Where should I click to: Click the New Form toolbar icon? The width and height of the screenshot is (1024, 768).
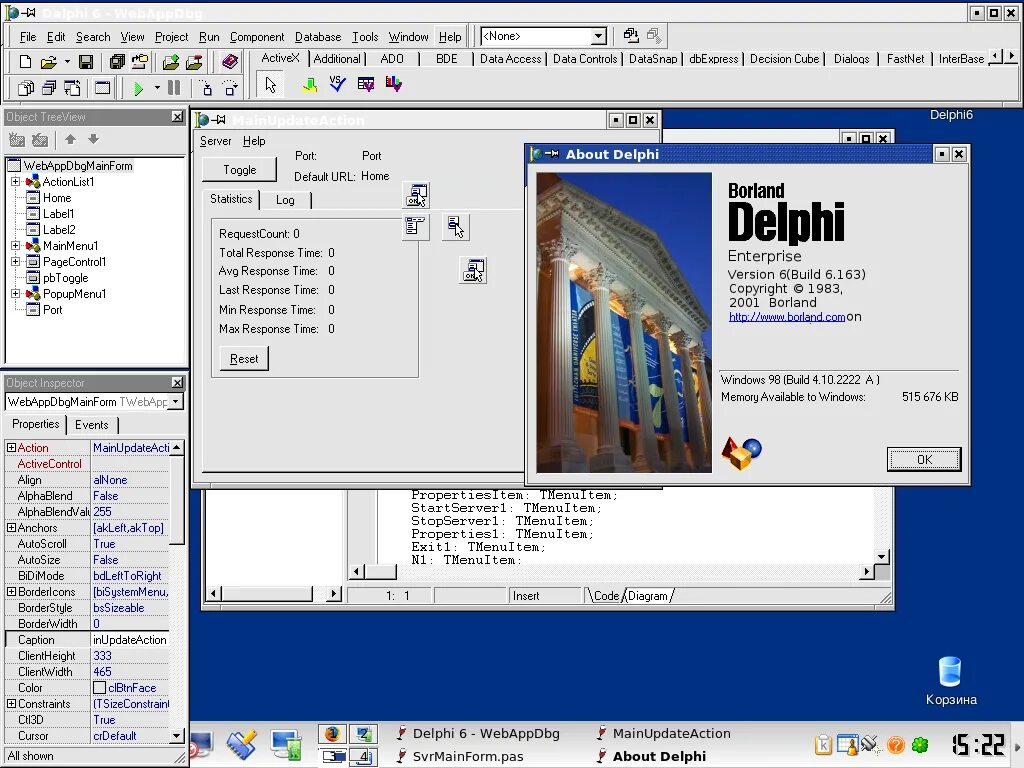(103, 88)
